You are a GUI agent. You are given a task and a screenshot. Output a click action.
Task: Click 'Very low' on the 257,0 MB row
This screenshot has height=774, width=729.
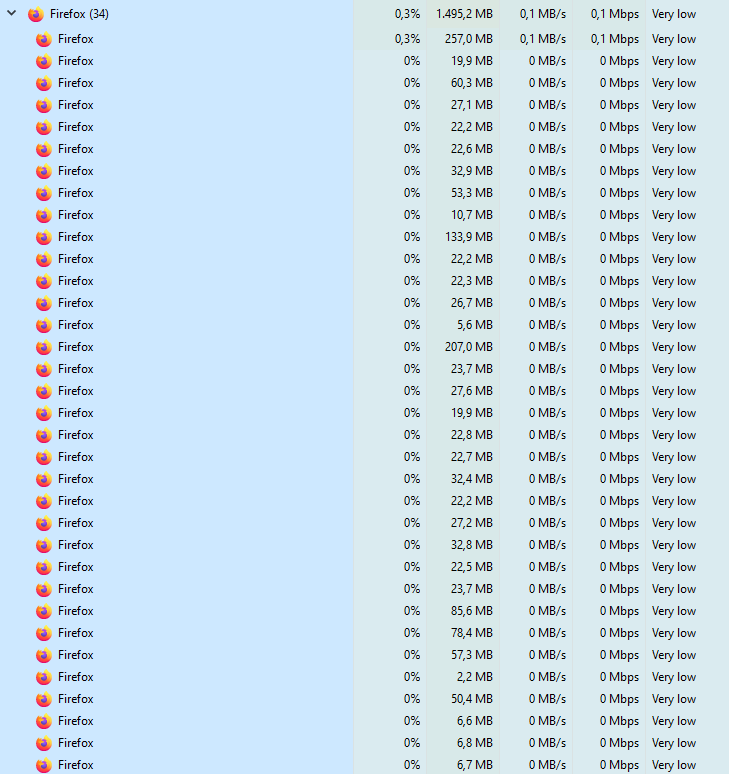[x=674, y=39]
